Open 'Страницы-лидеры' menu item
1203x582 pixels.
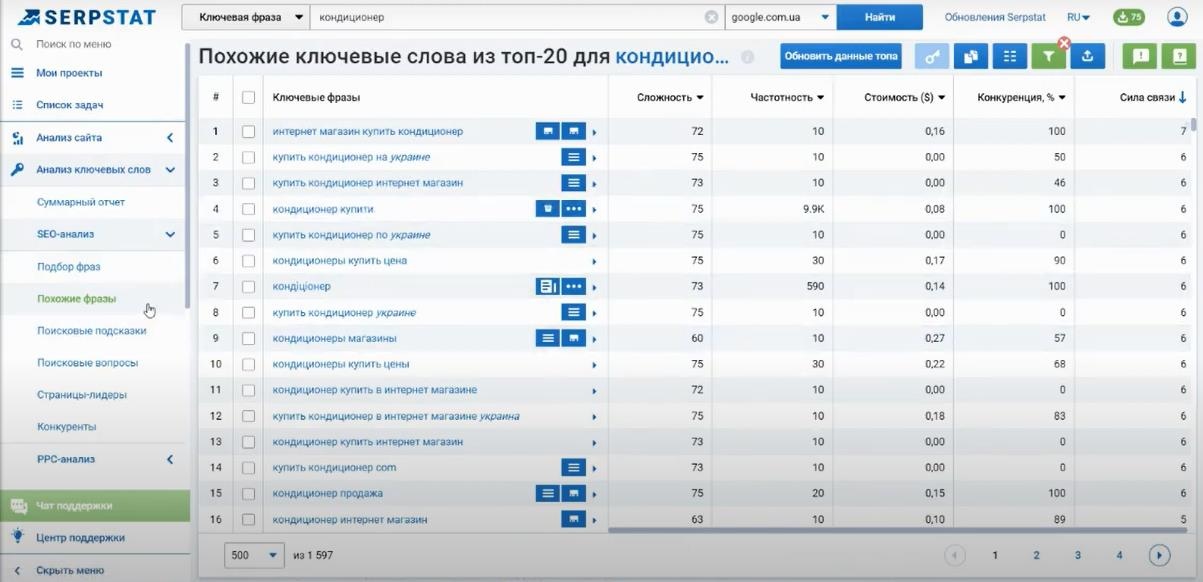[82, 394]
